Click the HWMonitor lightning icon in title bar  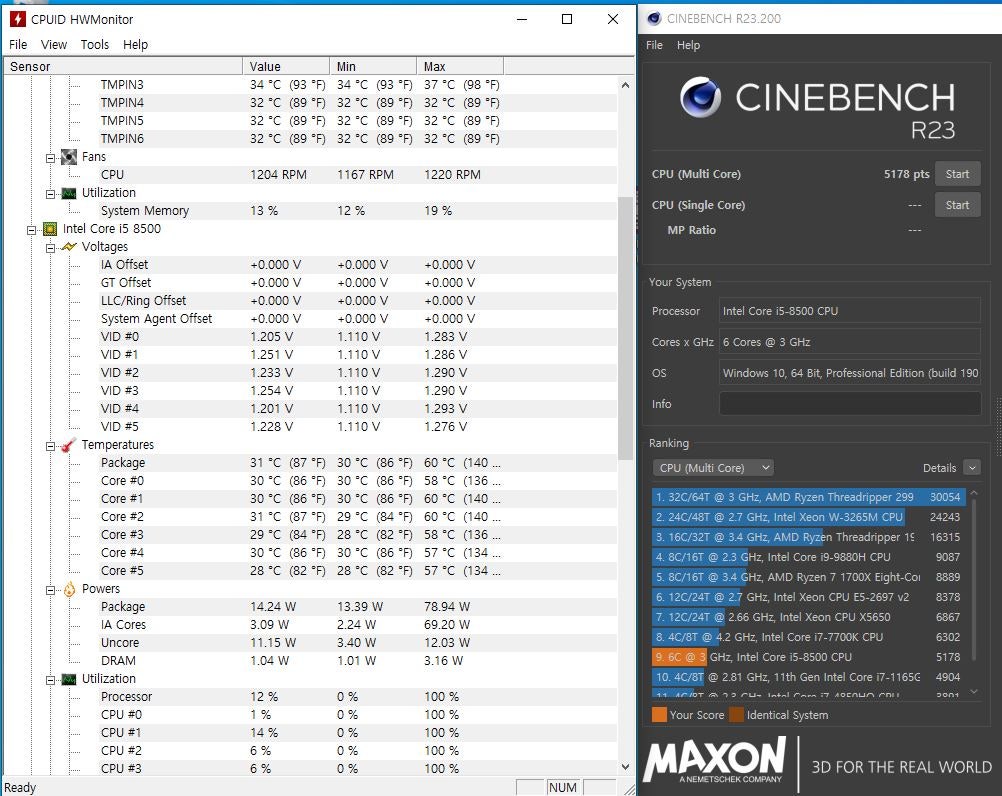tap(17, 19)
